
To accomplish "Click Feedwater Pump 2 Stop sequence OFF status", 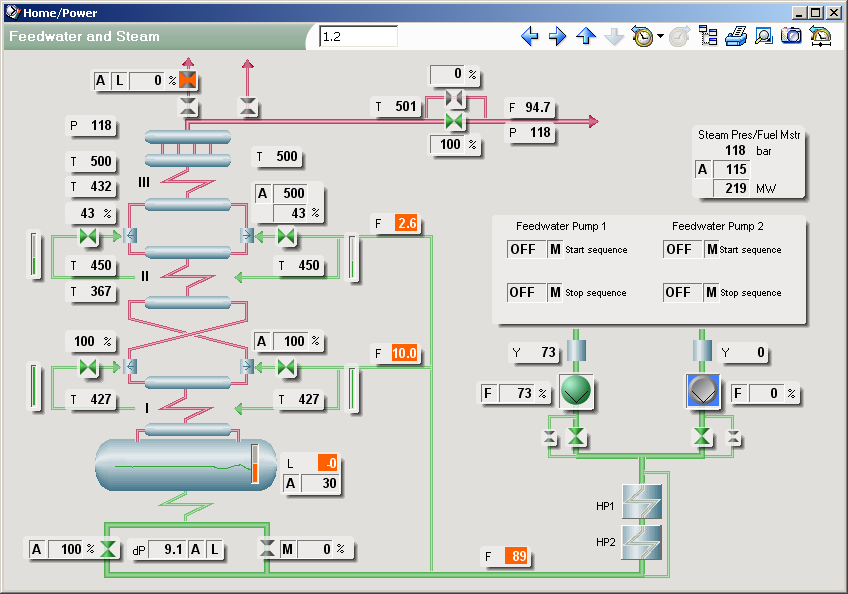I will pos(682,293).
